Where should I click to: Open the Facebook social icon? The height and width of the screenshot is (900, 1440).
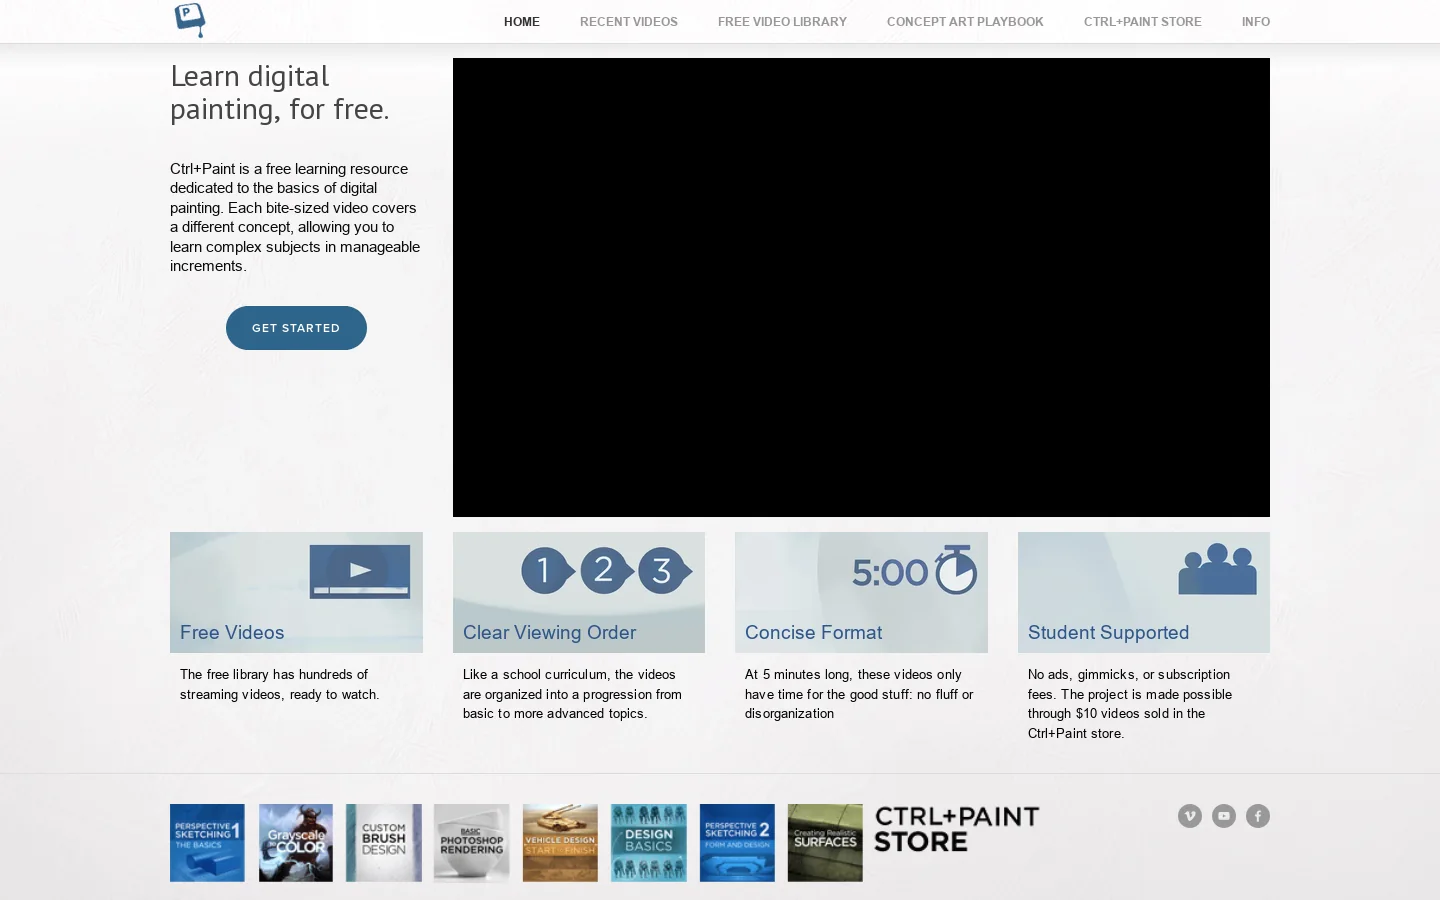click(1258, 816)
